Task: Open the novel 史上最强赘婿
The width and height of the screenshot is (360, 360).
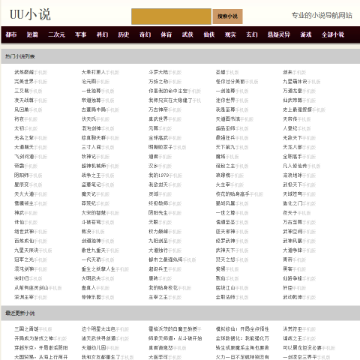Action: 298,110
